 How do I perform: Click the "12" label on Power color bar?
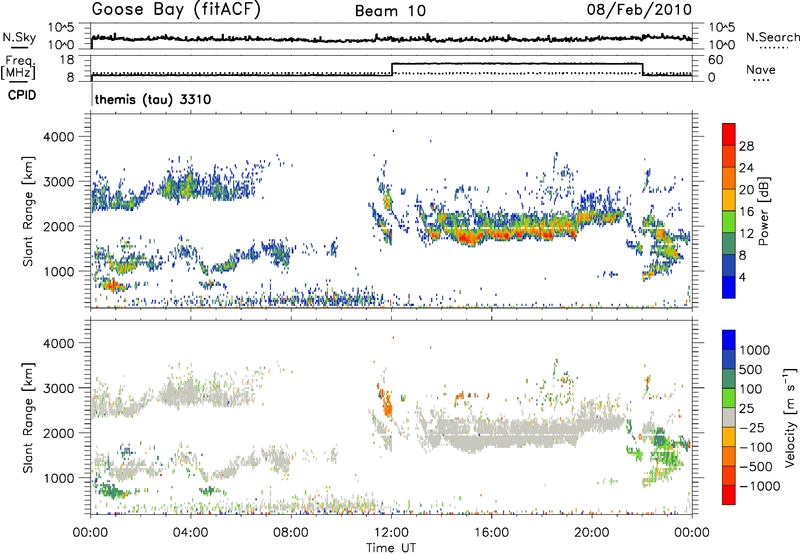coord(746,234)
